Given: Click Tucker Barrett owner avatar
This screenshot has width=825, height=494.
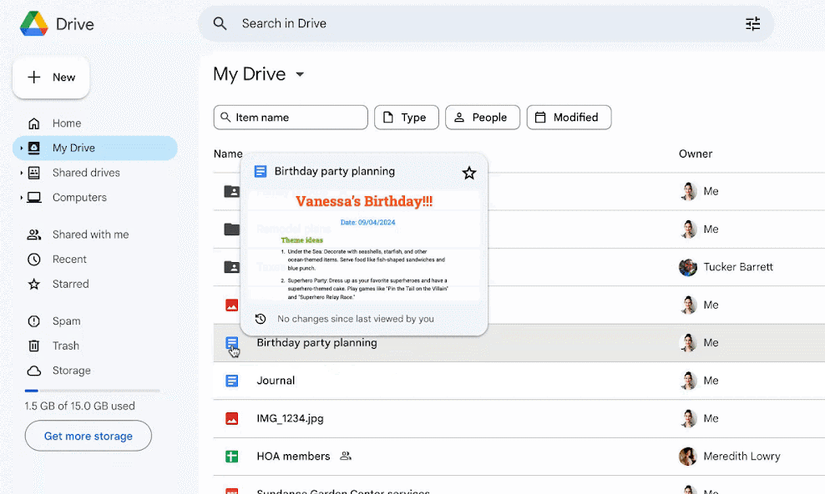Looking at the screenshot, I should click(x=688, y=267).
